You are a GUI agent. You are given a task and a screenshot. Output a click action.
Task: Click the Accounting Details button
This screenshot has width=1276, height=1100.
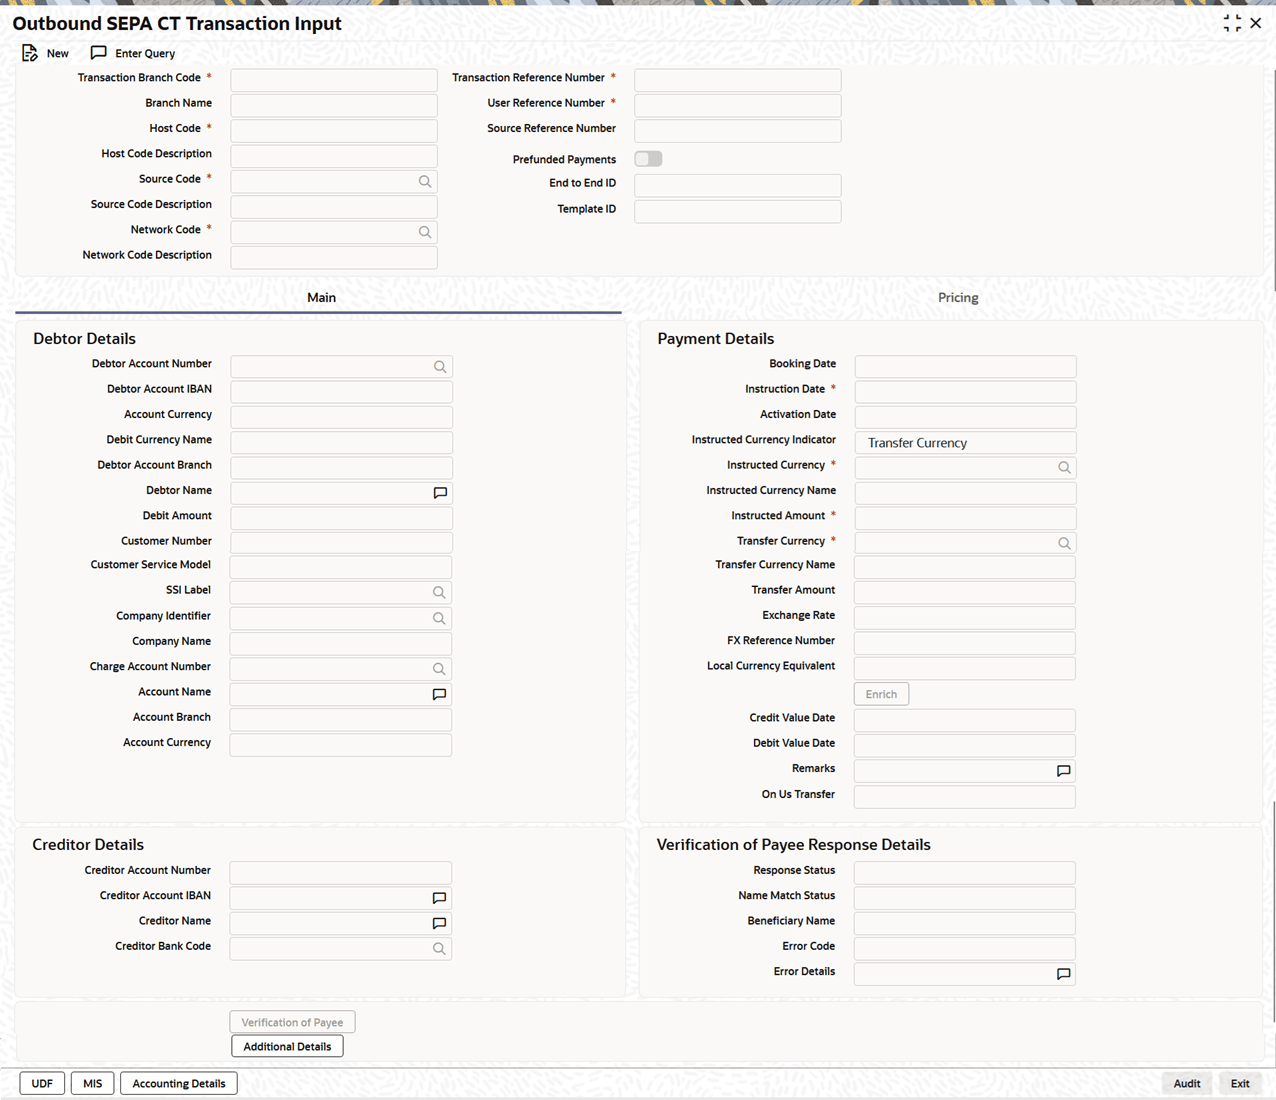coord(179,1083)
